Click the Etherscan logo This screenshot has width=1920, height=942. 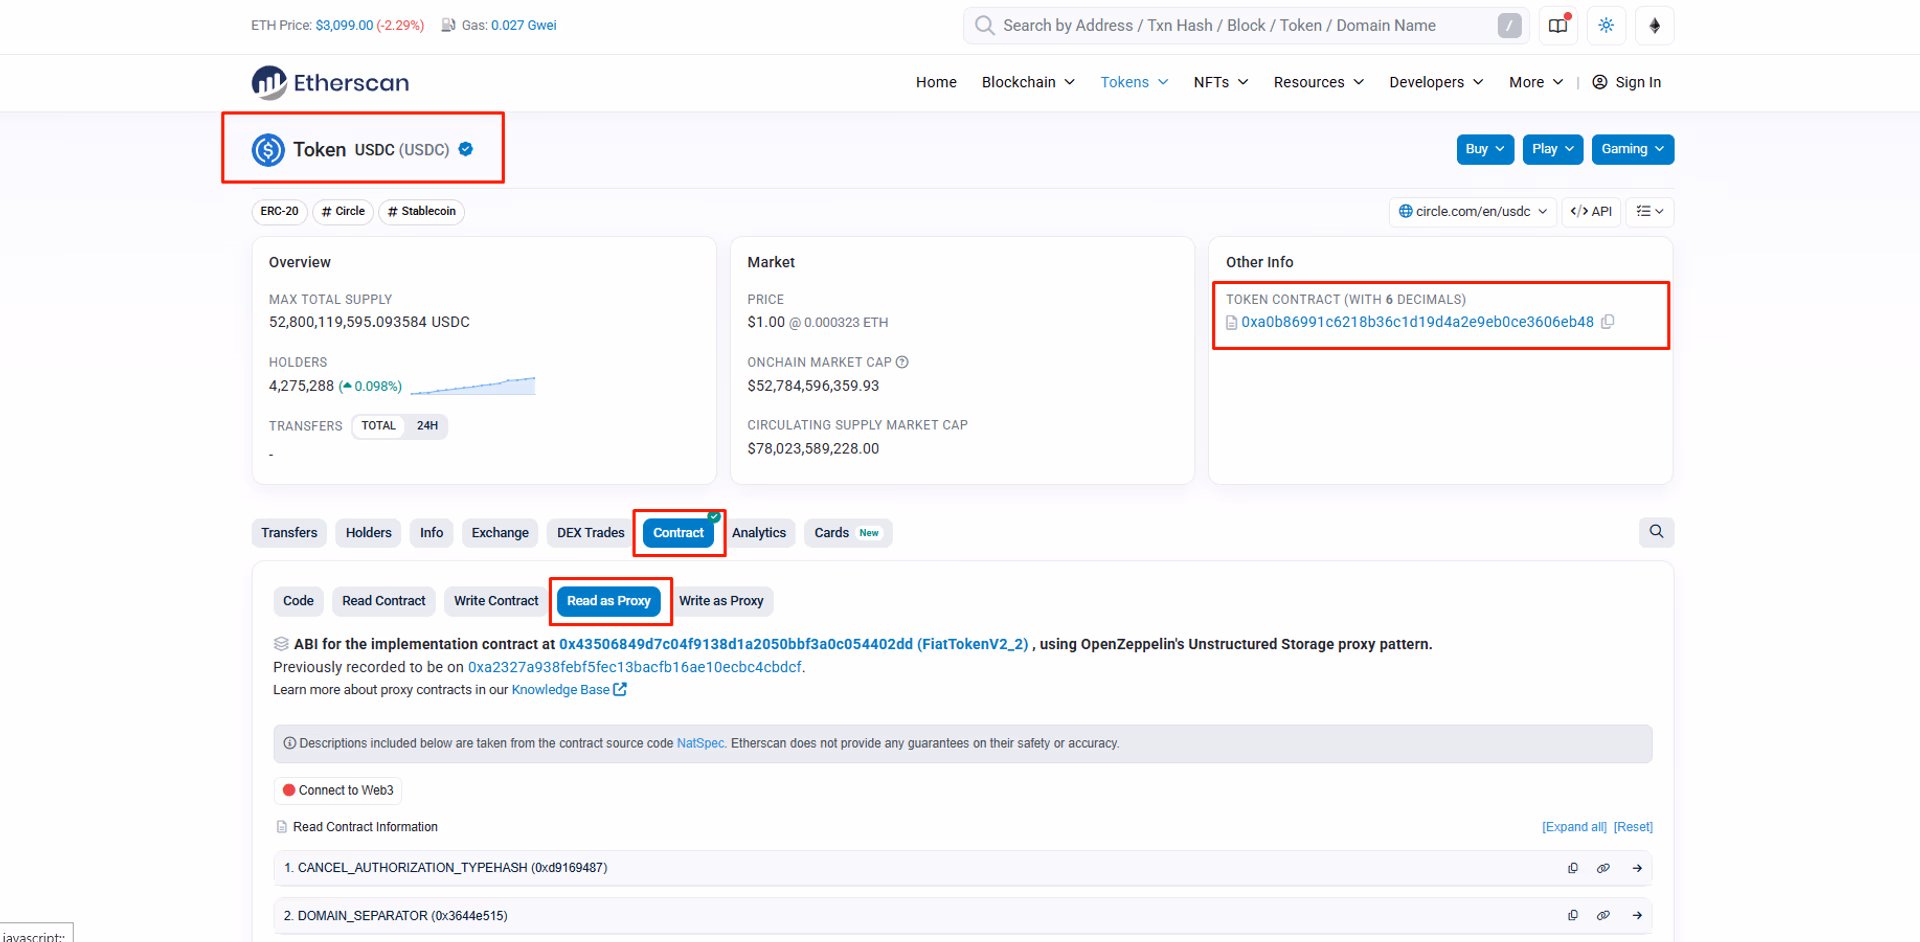(x=330, y=83)
